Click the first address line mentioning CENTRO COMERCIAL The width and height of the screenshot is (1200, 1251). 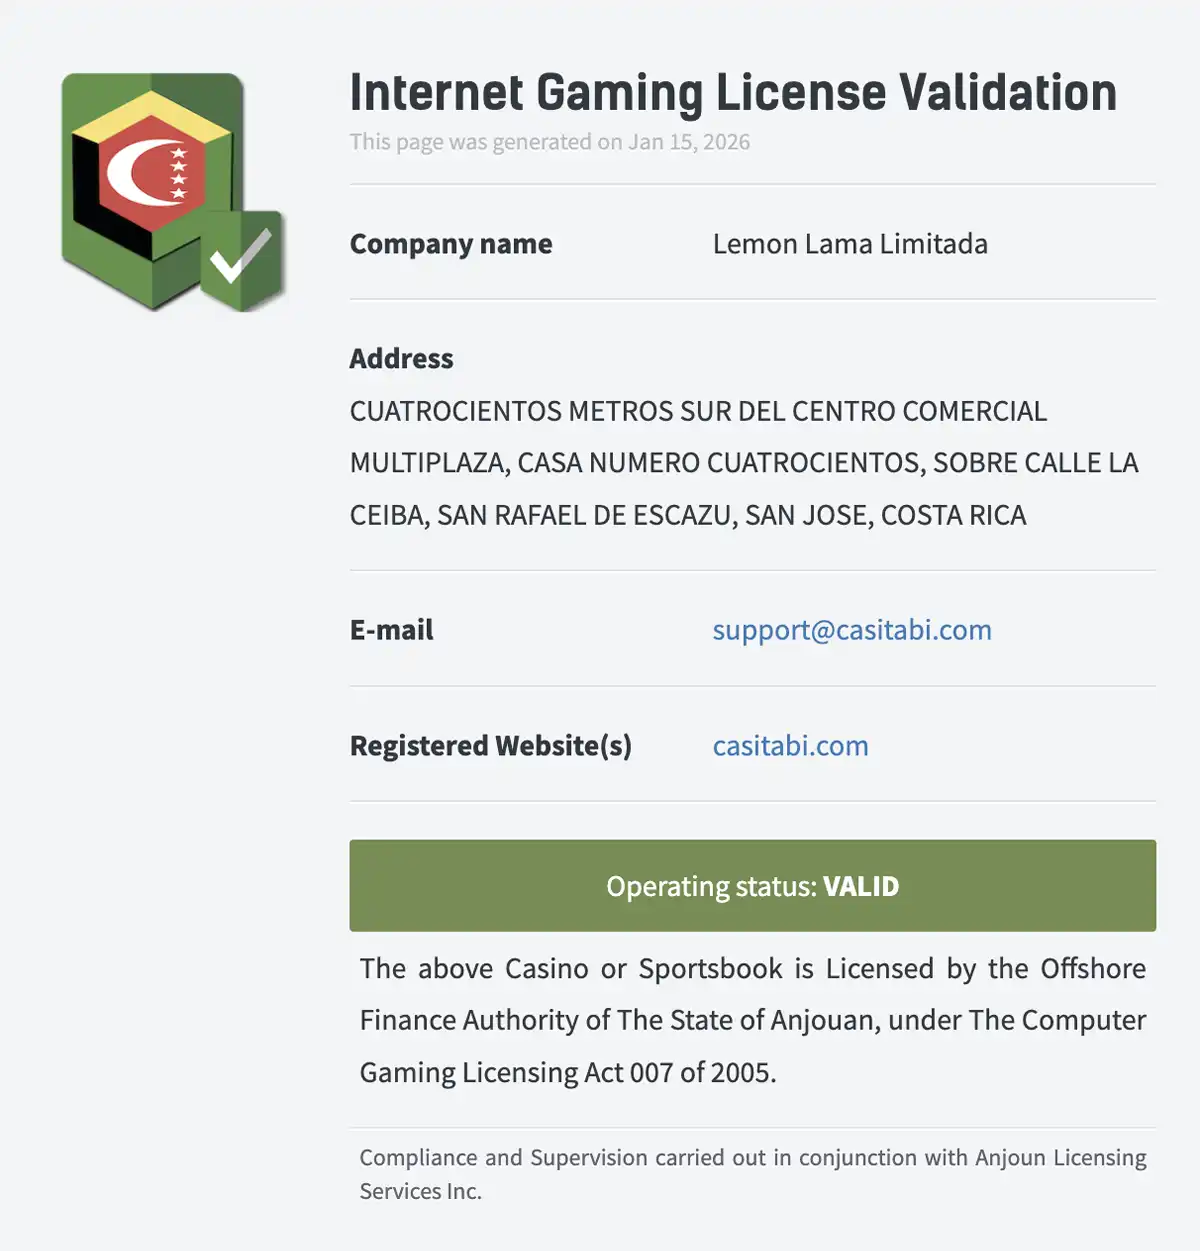pos(698,411)
